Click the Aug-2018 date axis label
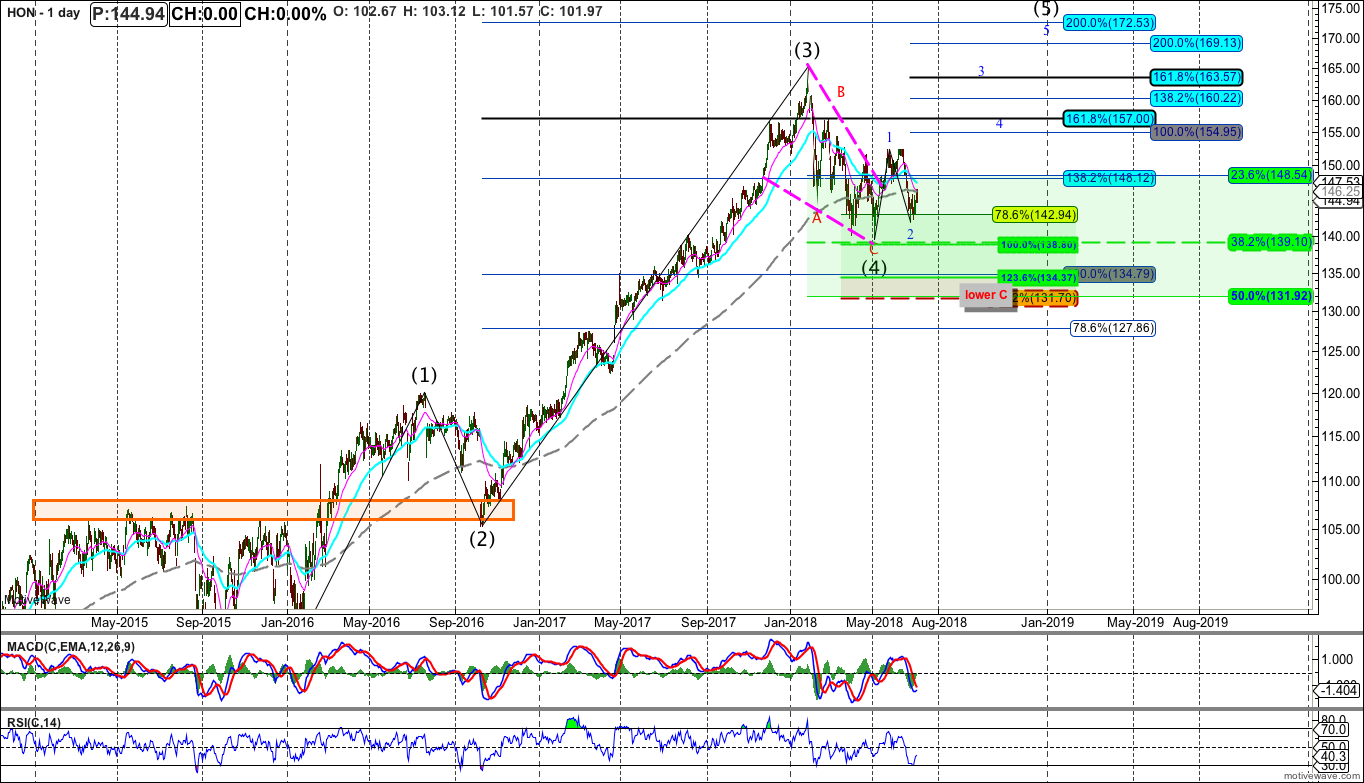Image resolution: width=1364 pixels, height=783 pixels. coord(937,621)
